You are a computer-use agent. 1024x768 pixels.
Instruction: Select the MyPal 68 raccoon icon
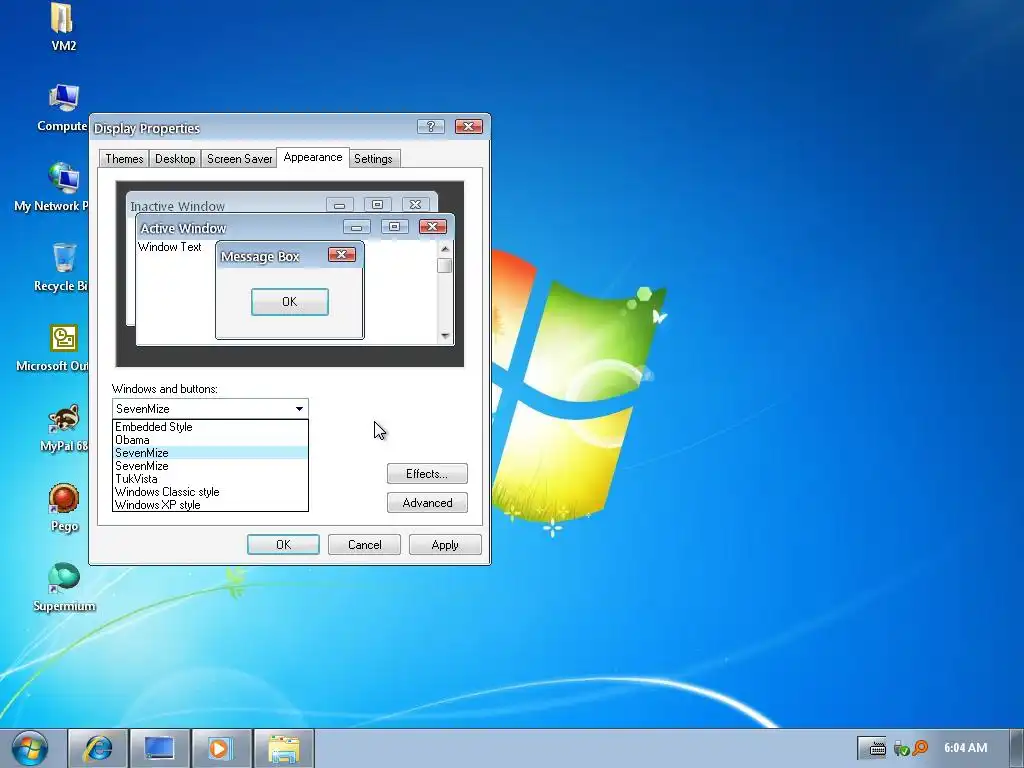[x=64, y=419]
